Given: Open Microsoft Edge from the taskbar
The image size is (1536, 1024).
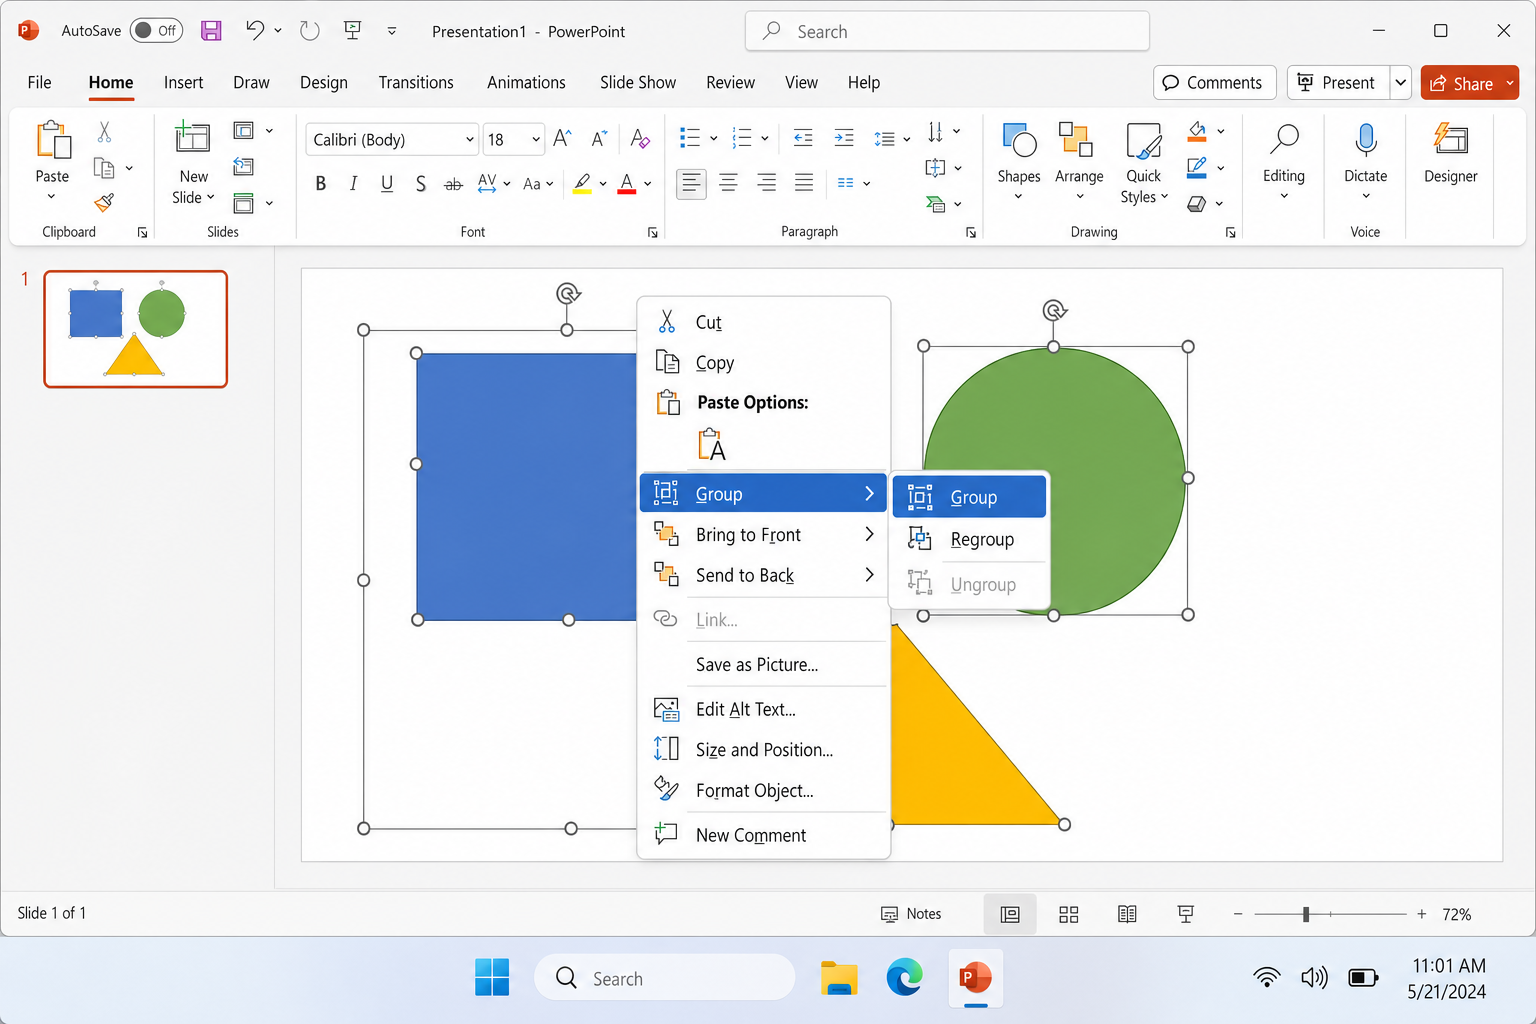Looking at the screenshot, I should click(x=905, y=978).
